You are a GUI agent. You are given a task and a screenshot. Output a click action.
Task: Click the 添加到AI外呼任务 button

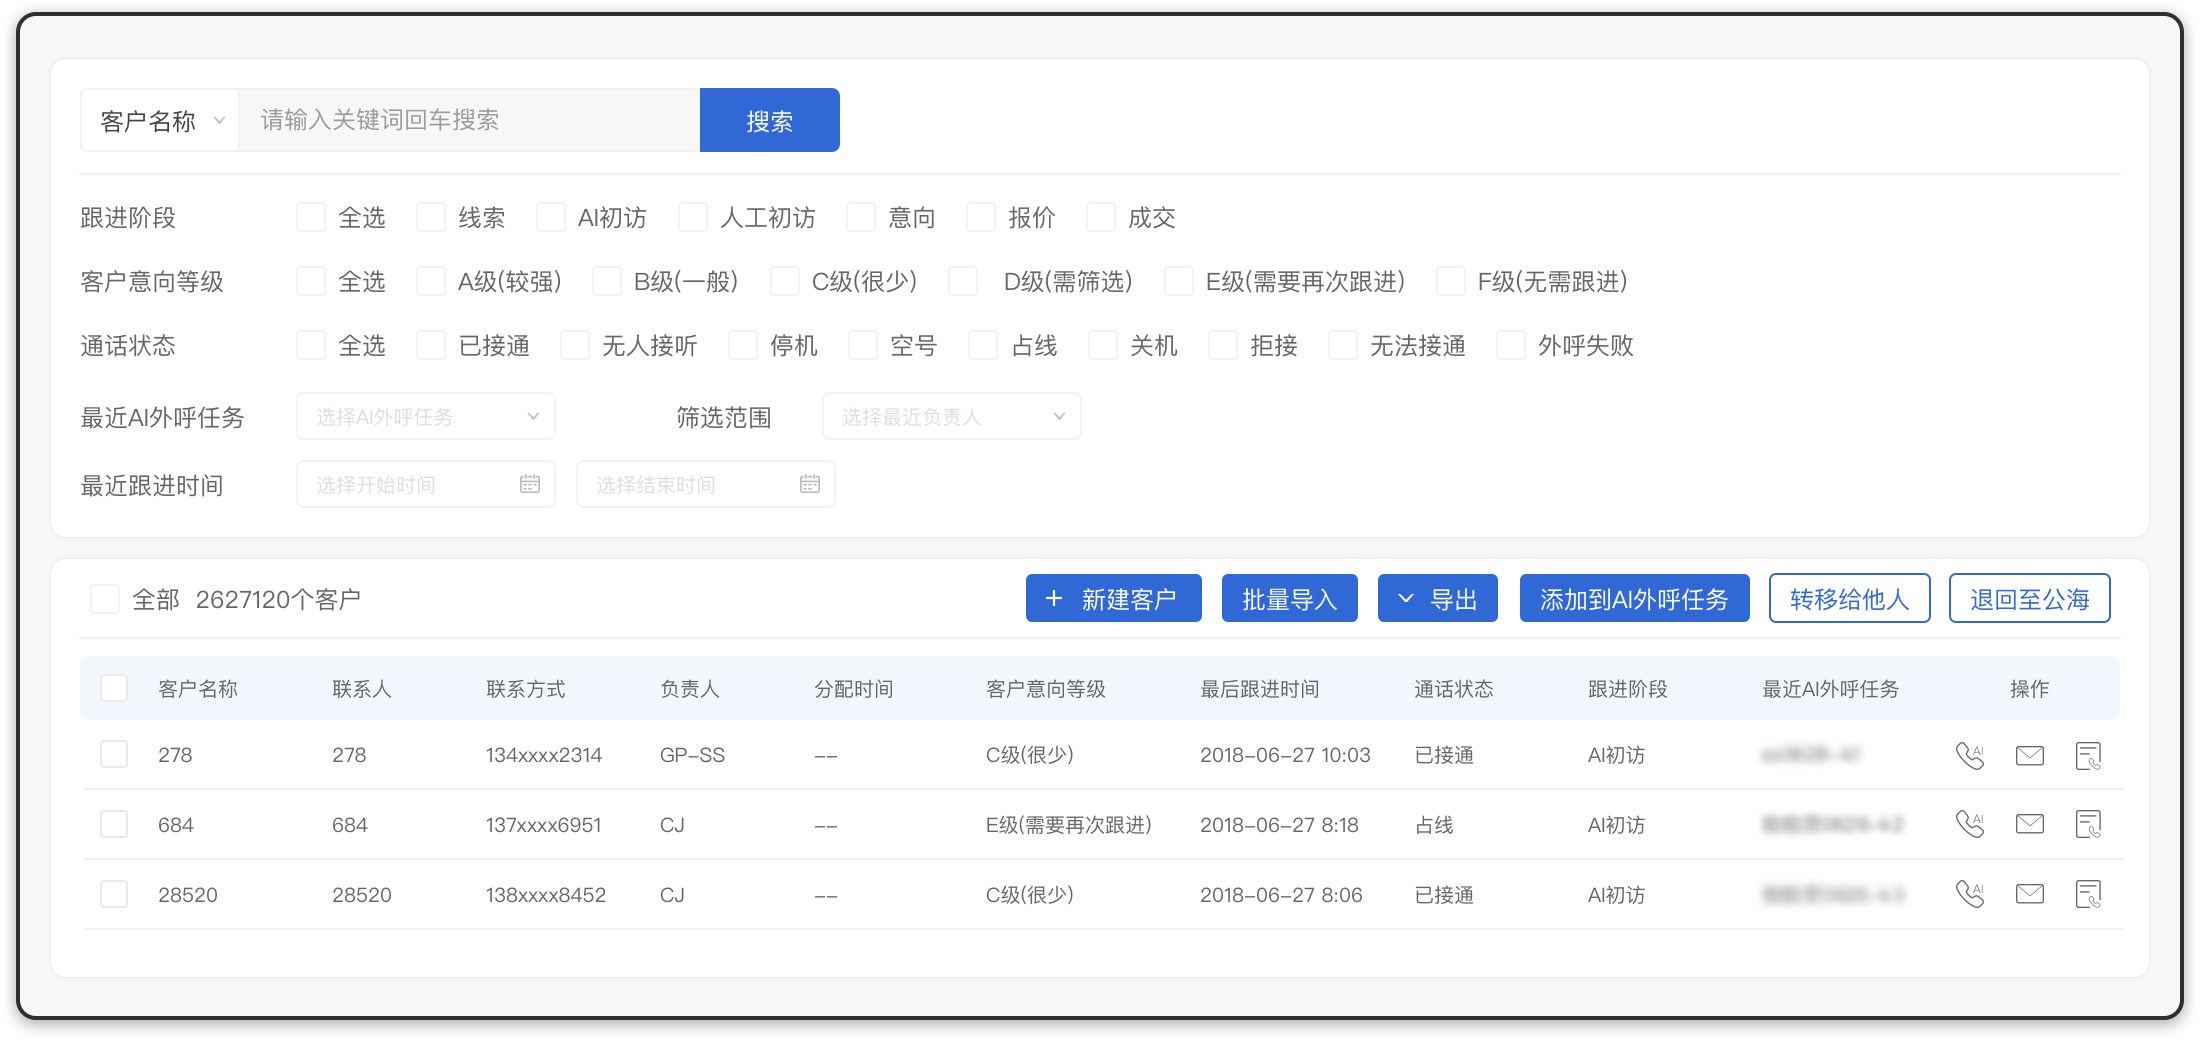point(1634,598)
